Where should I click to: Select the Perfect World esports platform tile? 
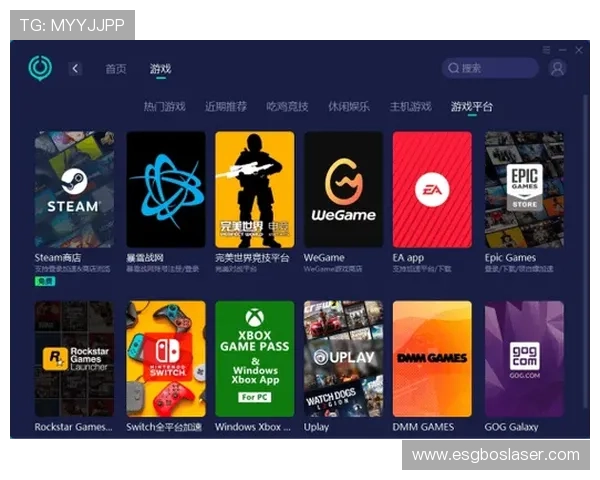pyautogui.click(x=255, y=189)
